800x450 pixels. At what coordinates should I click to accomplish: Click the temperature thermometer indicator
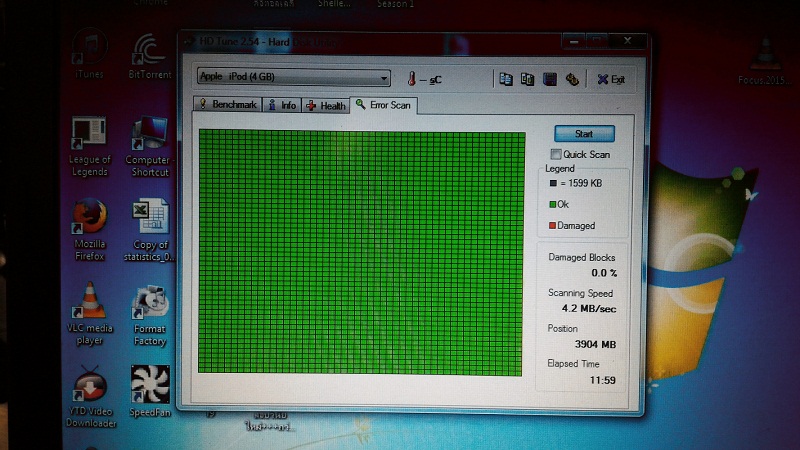411,79
